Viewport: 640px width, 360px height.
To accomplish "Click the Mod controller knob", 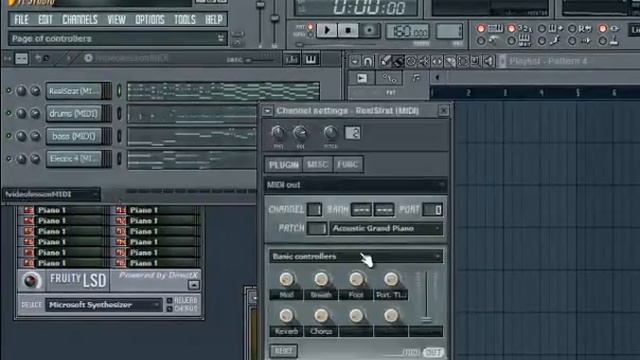I will [287, 279].
